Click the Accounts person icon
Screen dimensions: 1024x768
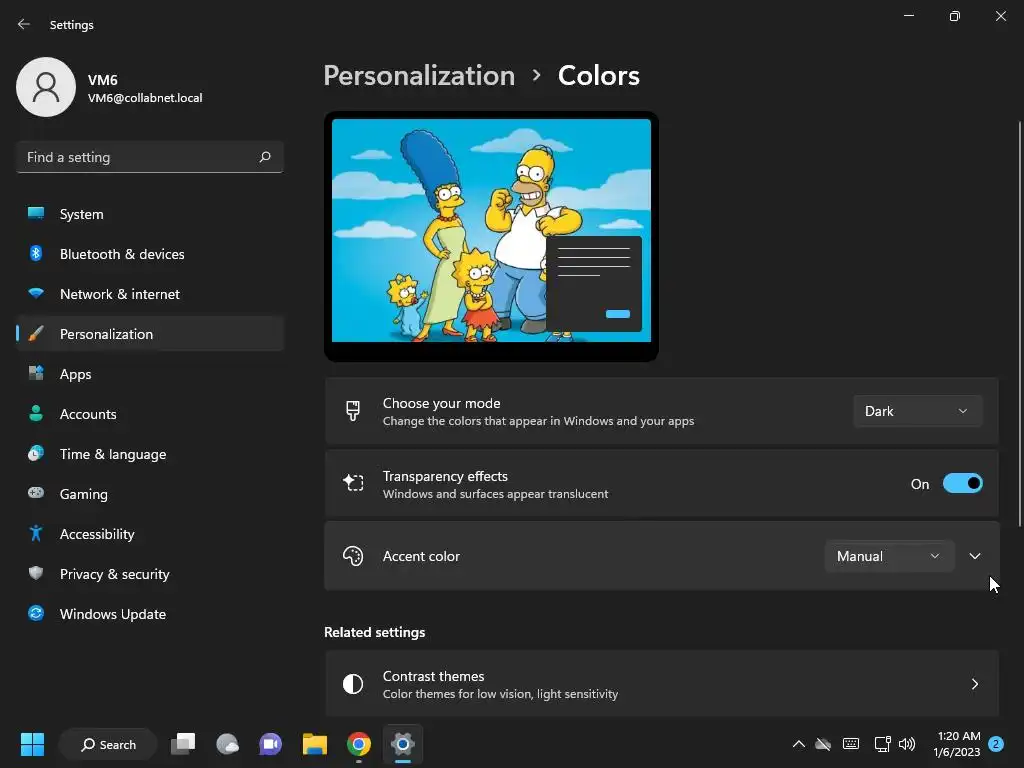click(36, 413)
